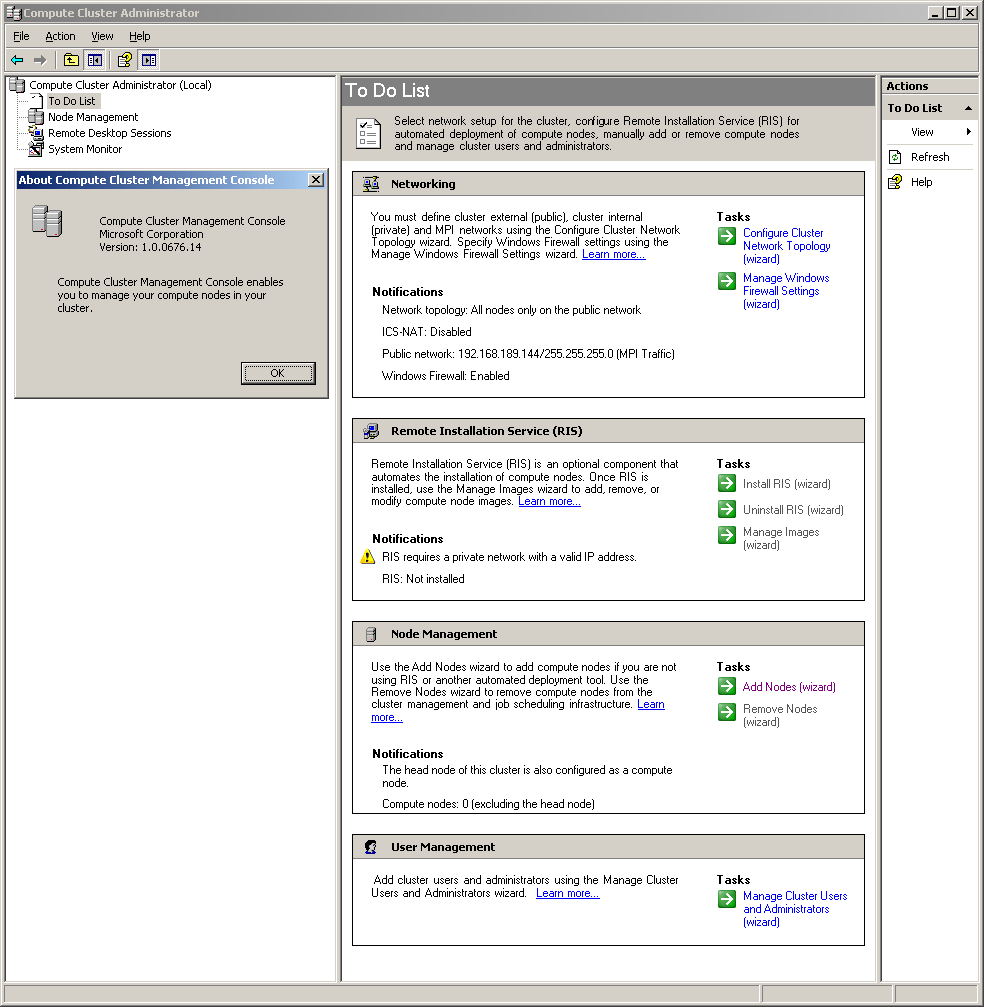The height and width of the screenshot is (1007, 984).
Task: Close the About Compute Cluster Management Console dialog
Action: click(316, 180)
